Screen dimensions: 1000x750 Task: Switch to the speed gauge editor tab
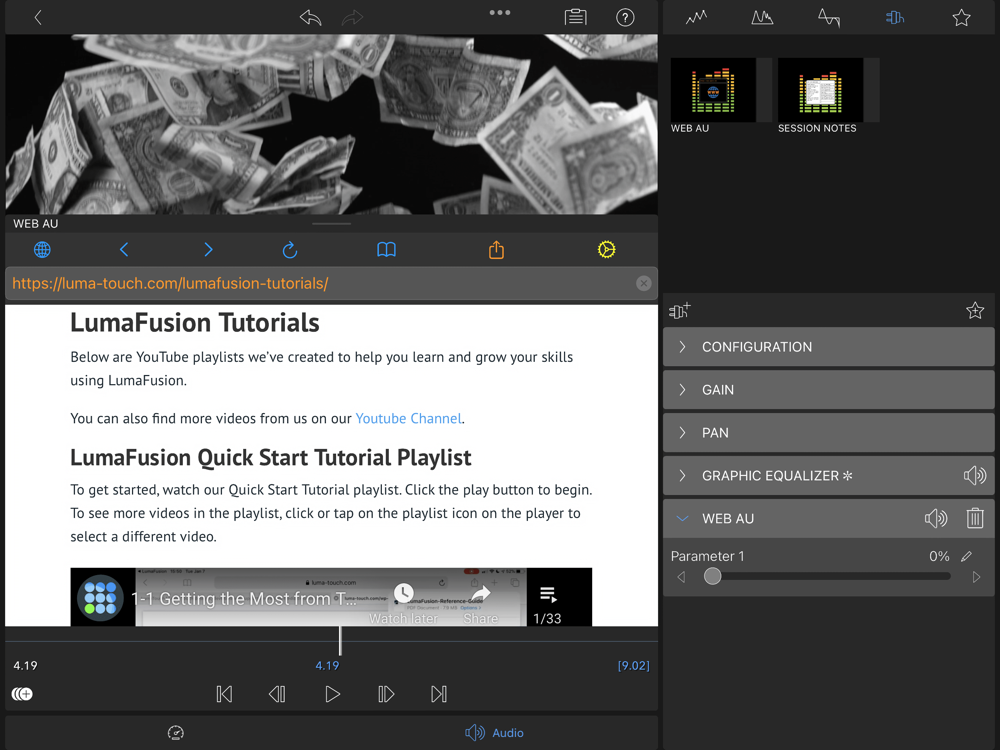pos(175,733)
